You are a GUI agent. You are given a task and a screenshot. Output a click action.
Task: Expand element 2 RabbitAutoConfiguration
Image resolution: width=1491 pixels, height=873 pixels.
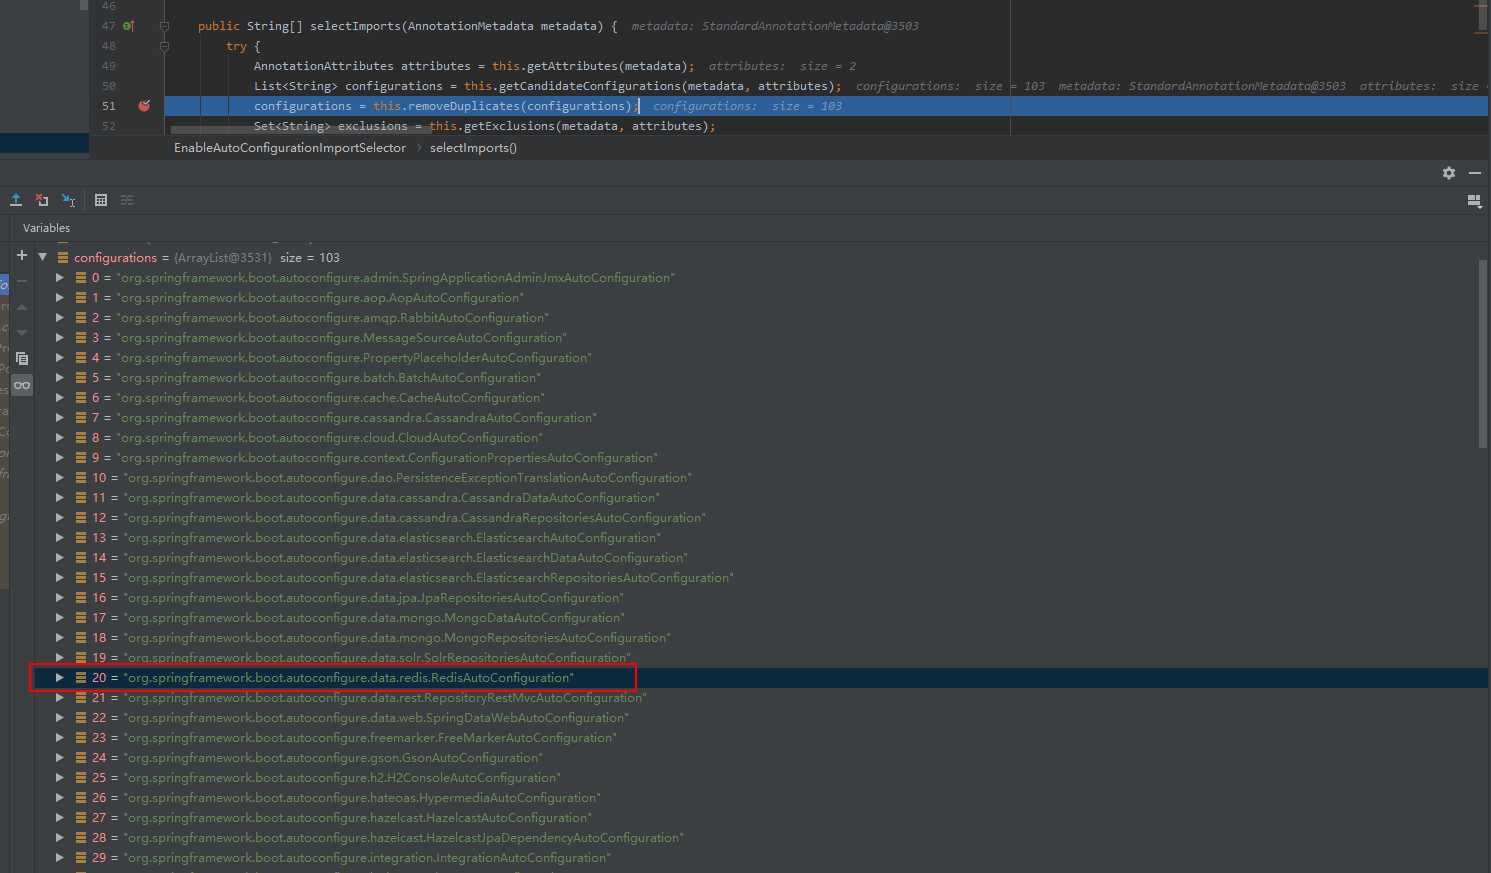[x=60, y=317]
